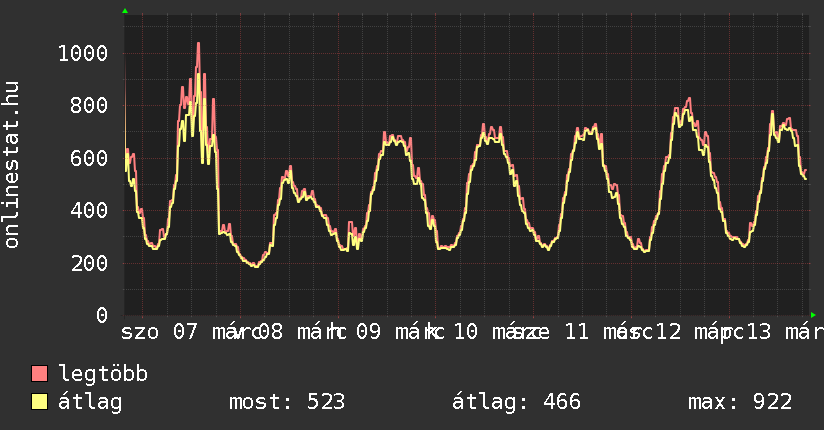The image size is (824, 430).
Task: Click the 1000 label on the y-axis
Action: 82,54
